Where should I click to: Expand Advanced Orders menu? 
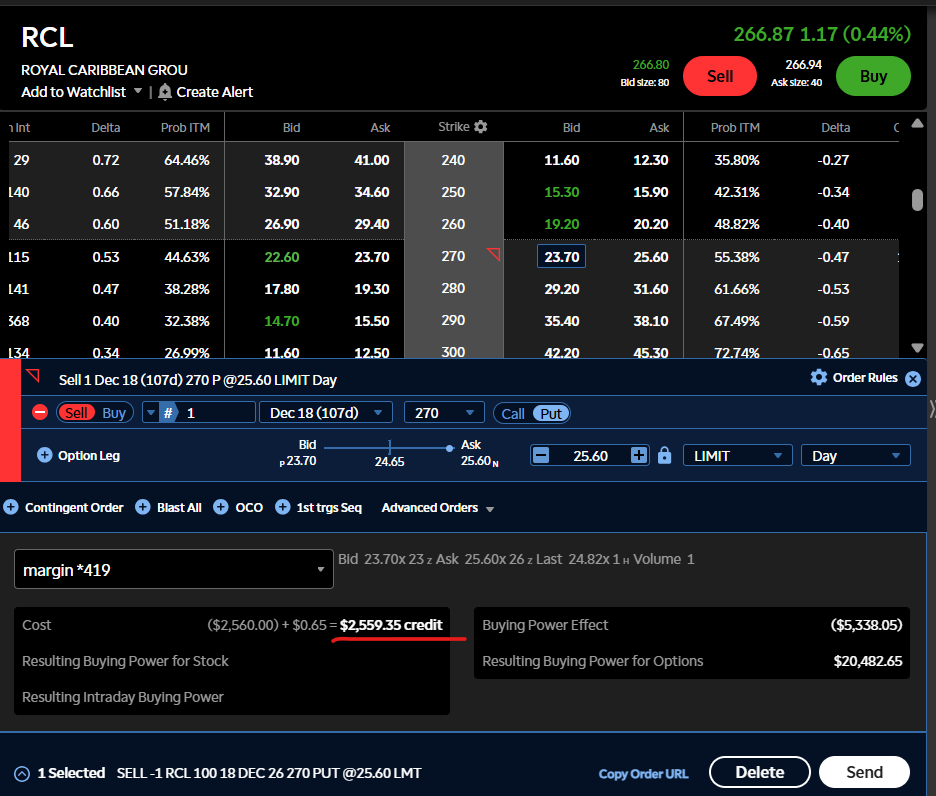(x=438, y=508)
